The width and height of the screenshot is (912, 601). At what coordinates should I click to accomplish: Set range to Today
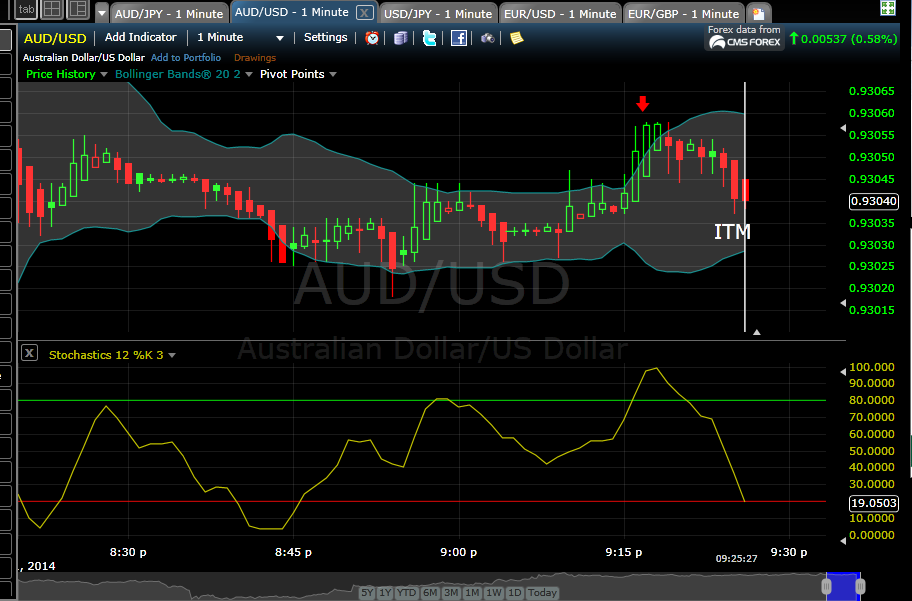pyautogui.click(x=542, y=592)
